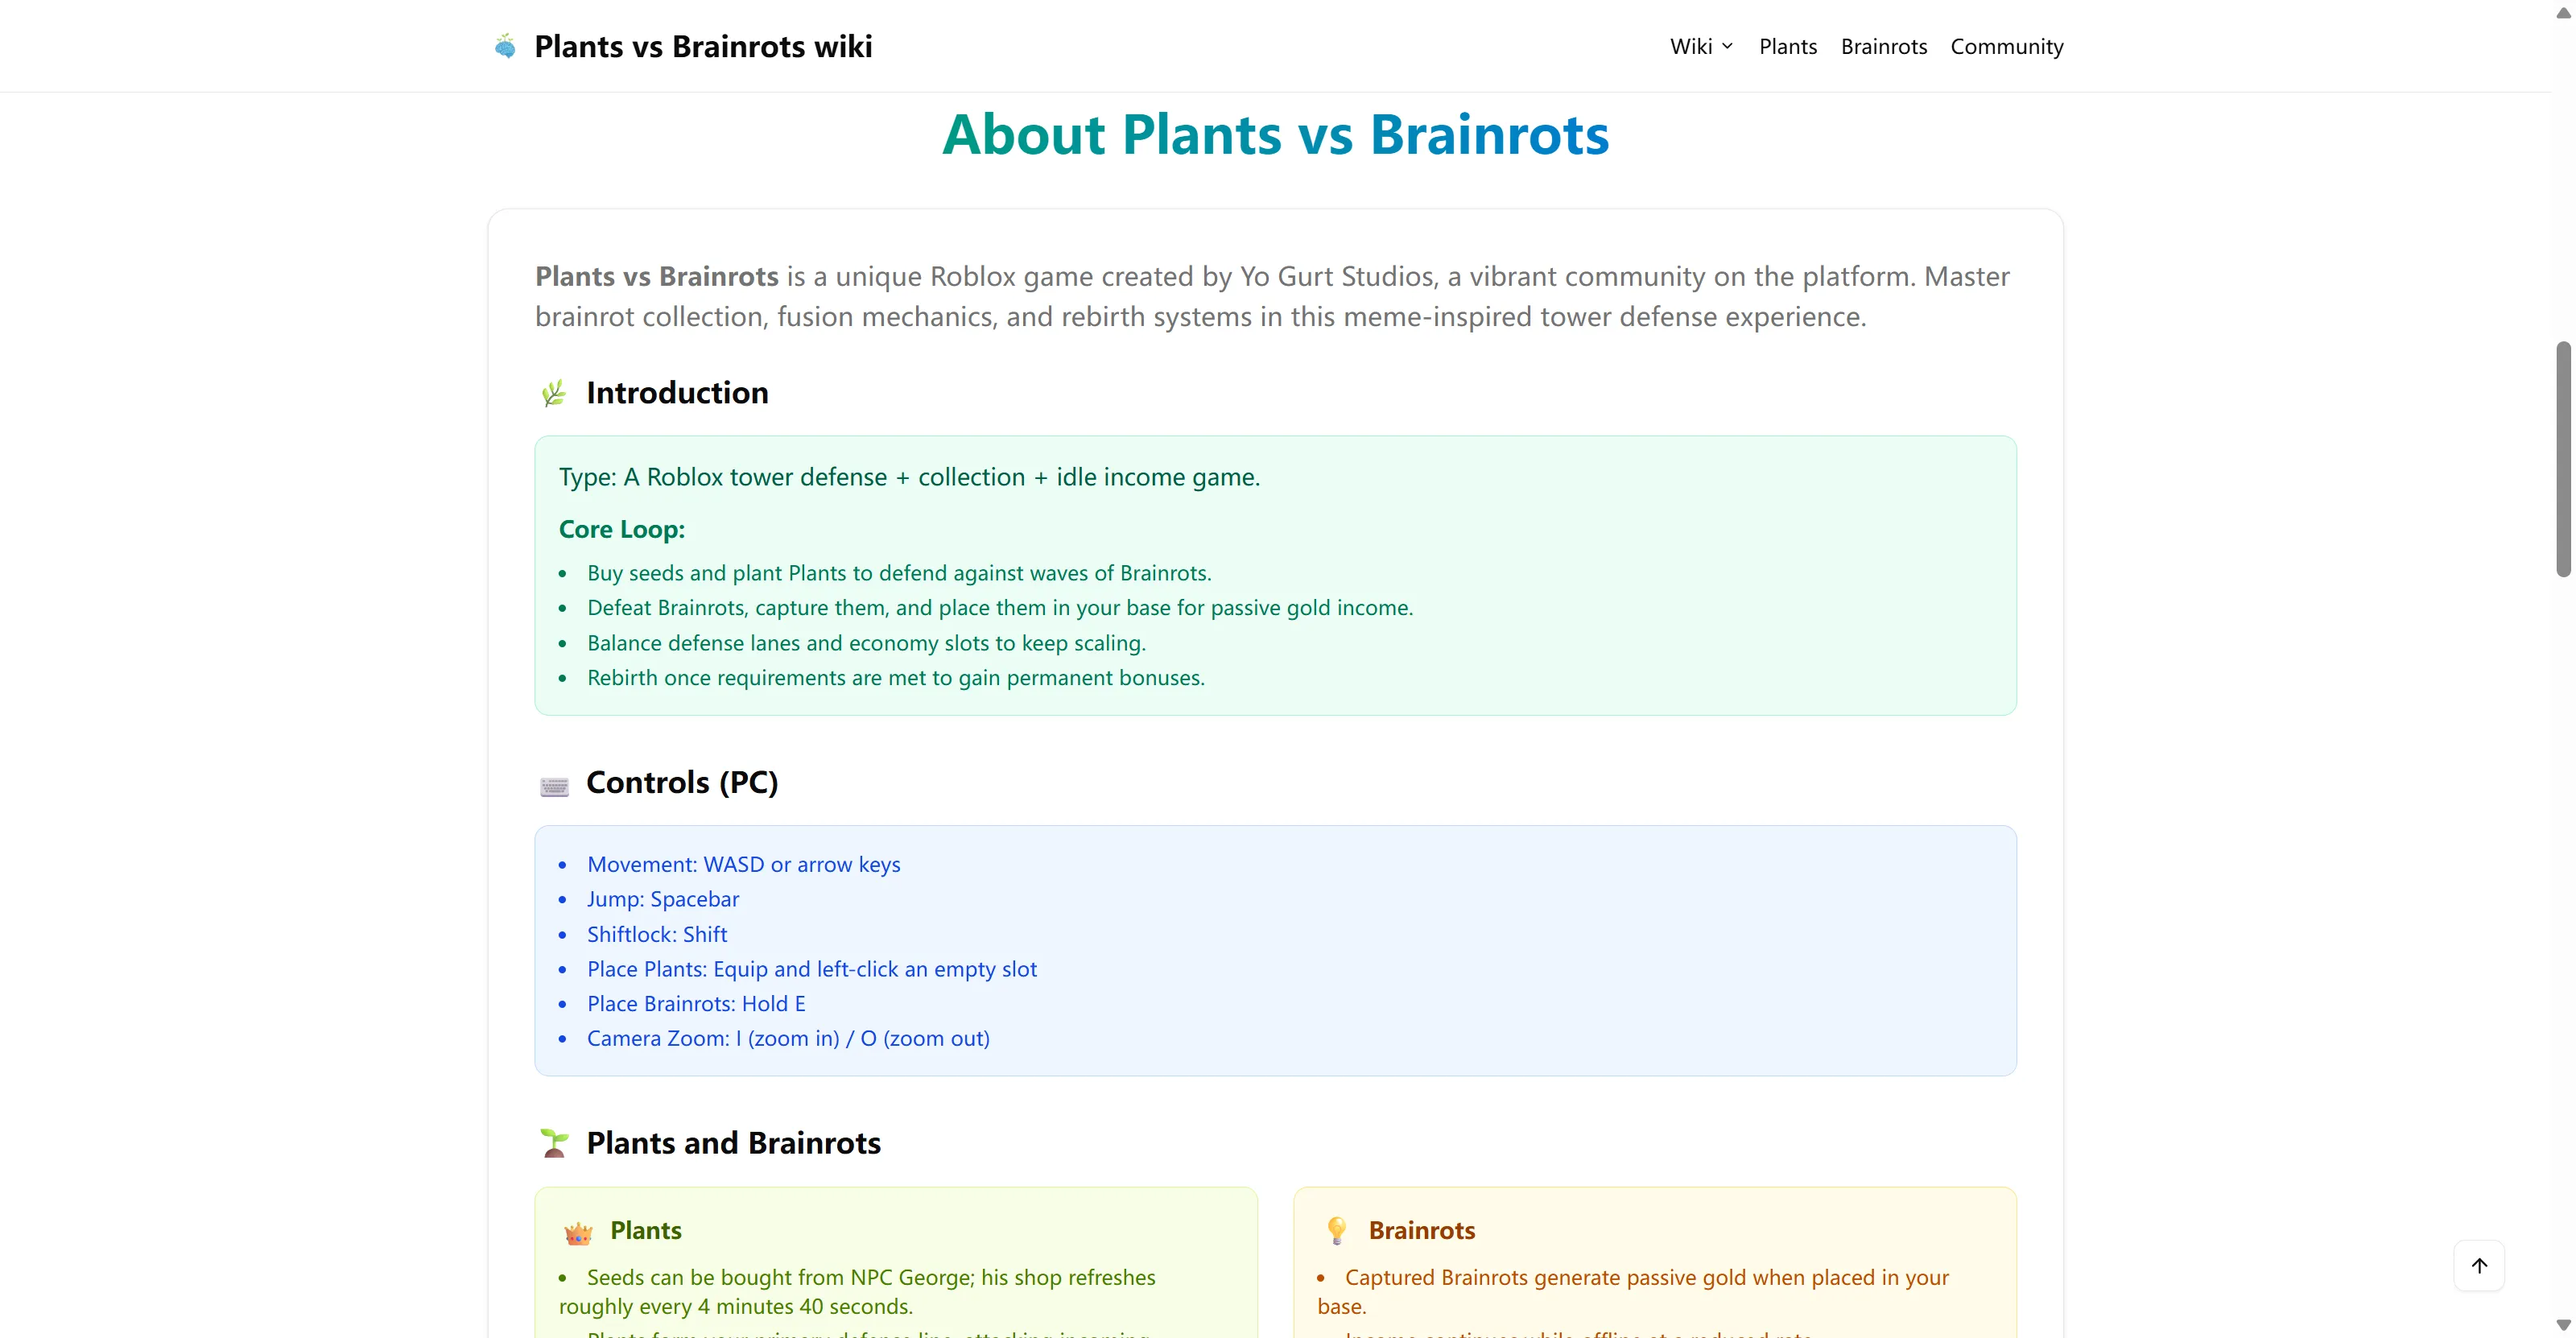Click the About Plants vs Brainrots heading

pos(1275,134)
